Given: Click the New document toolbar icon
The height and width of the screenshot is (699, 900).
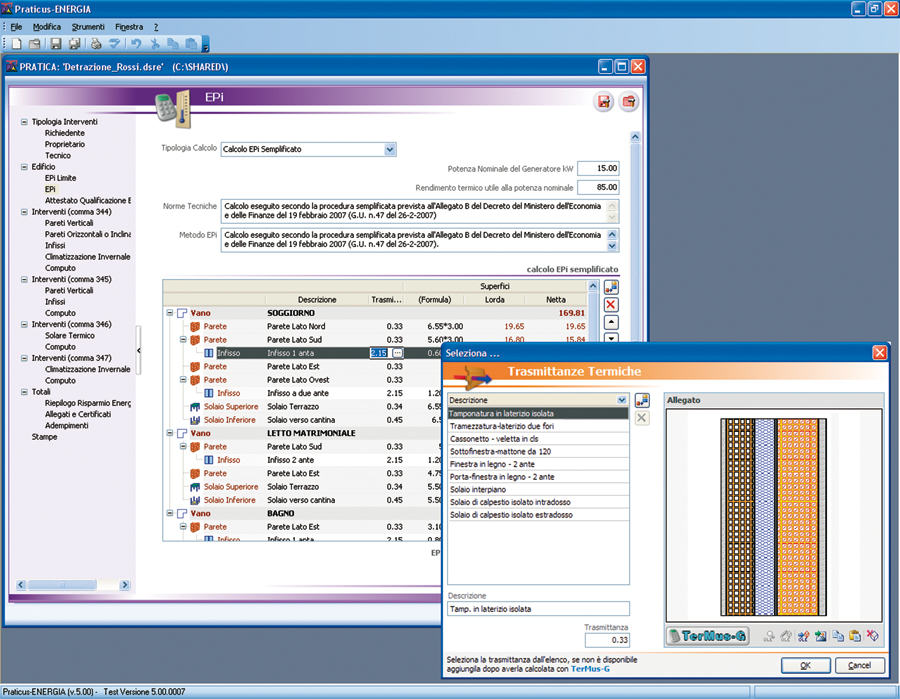Looking at the screenshot, I should point(17,44).
